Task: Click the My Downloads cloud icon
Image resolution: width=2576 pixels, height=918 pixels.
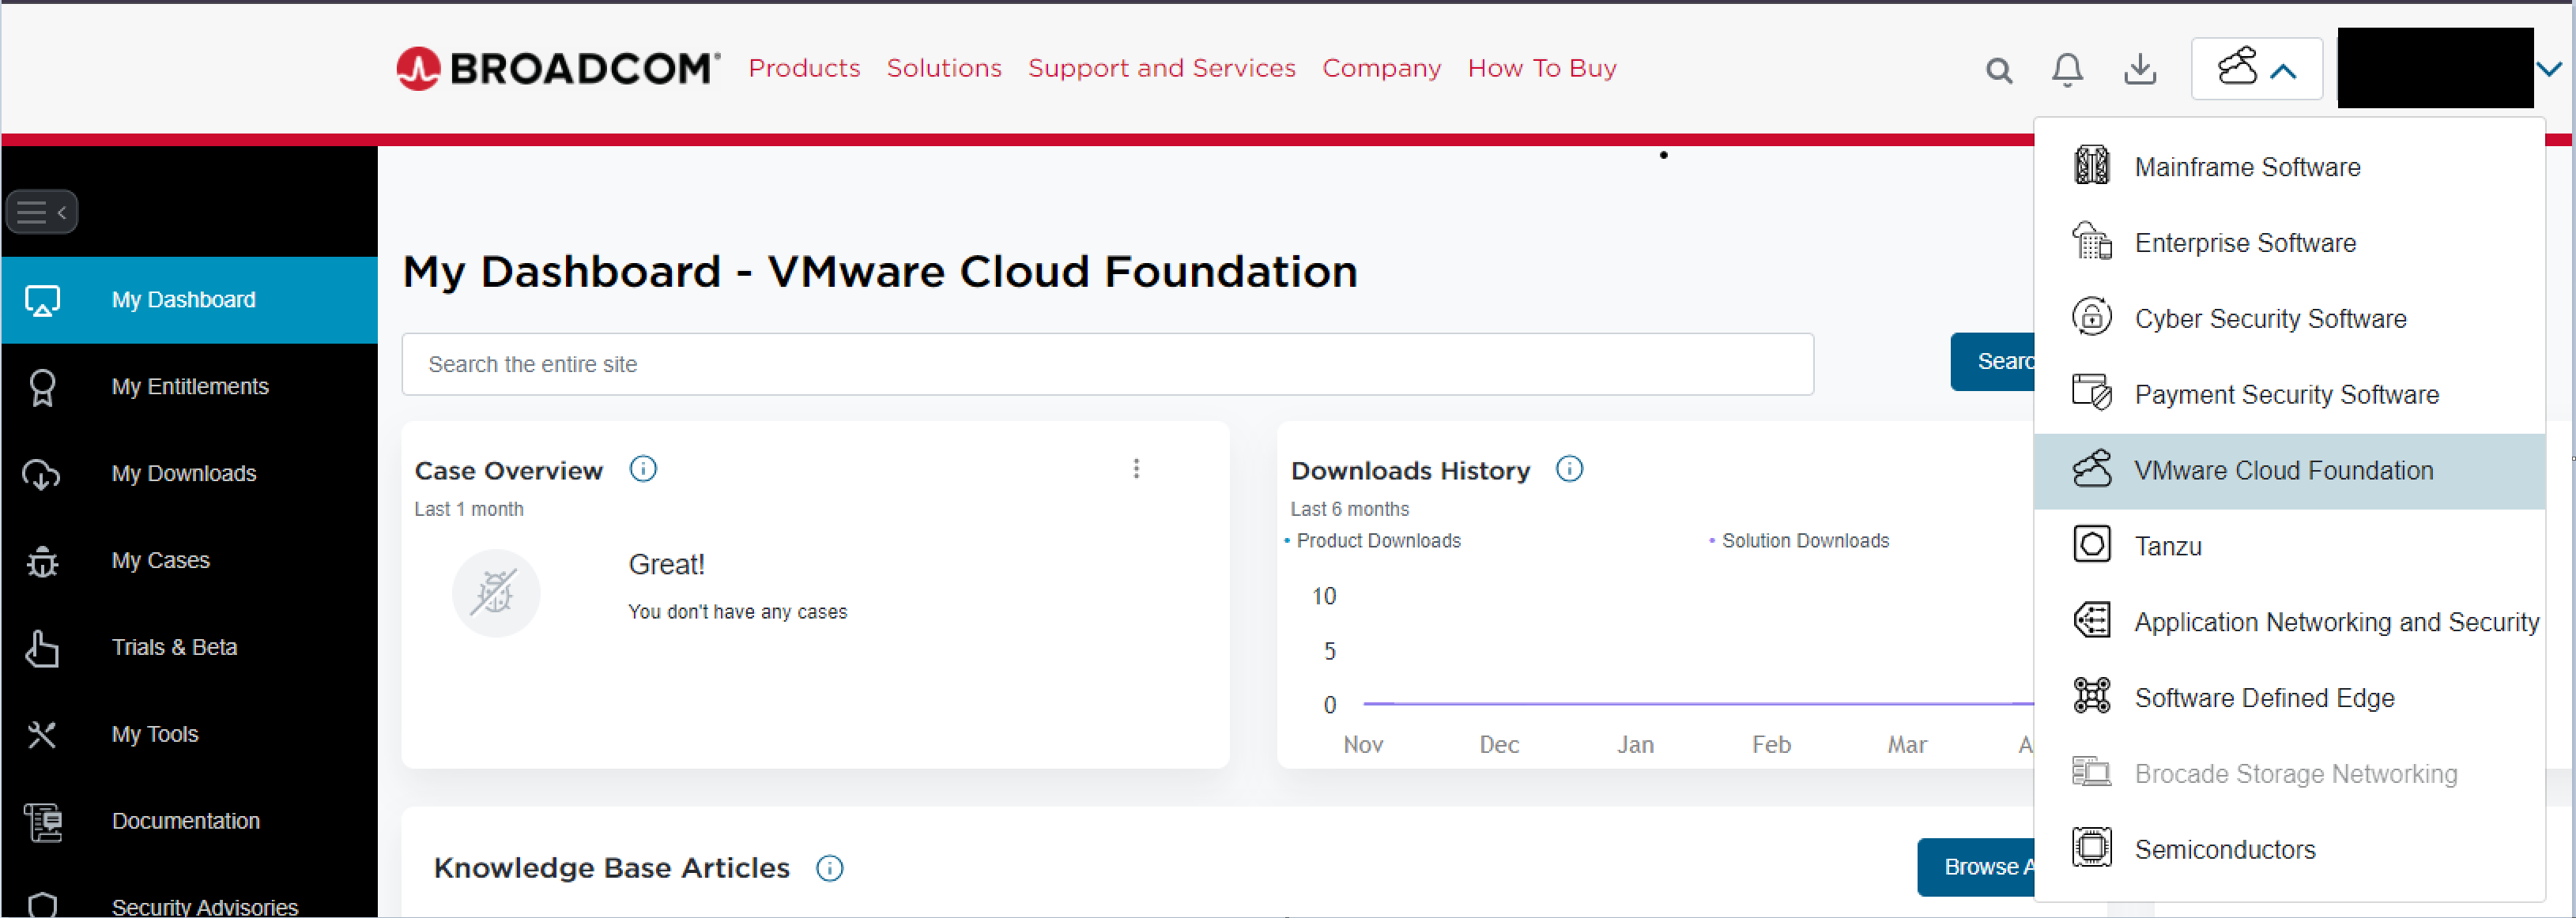Action: [x=42, y=474]
